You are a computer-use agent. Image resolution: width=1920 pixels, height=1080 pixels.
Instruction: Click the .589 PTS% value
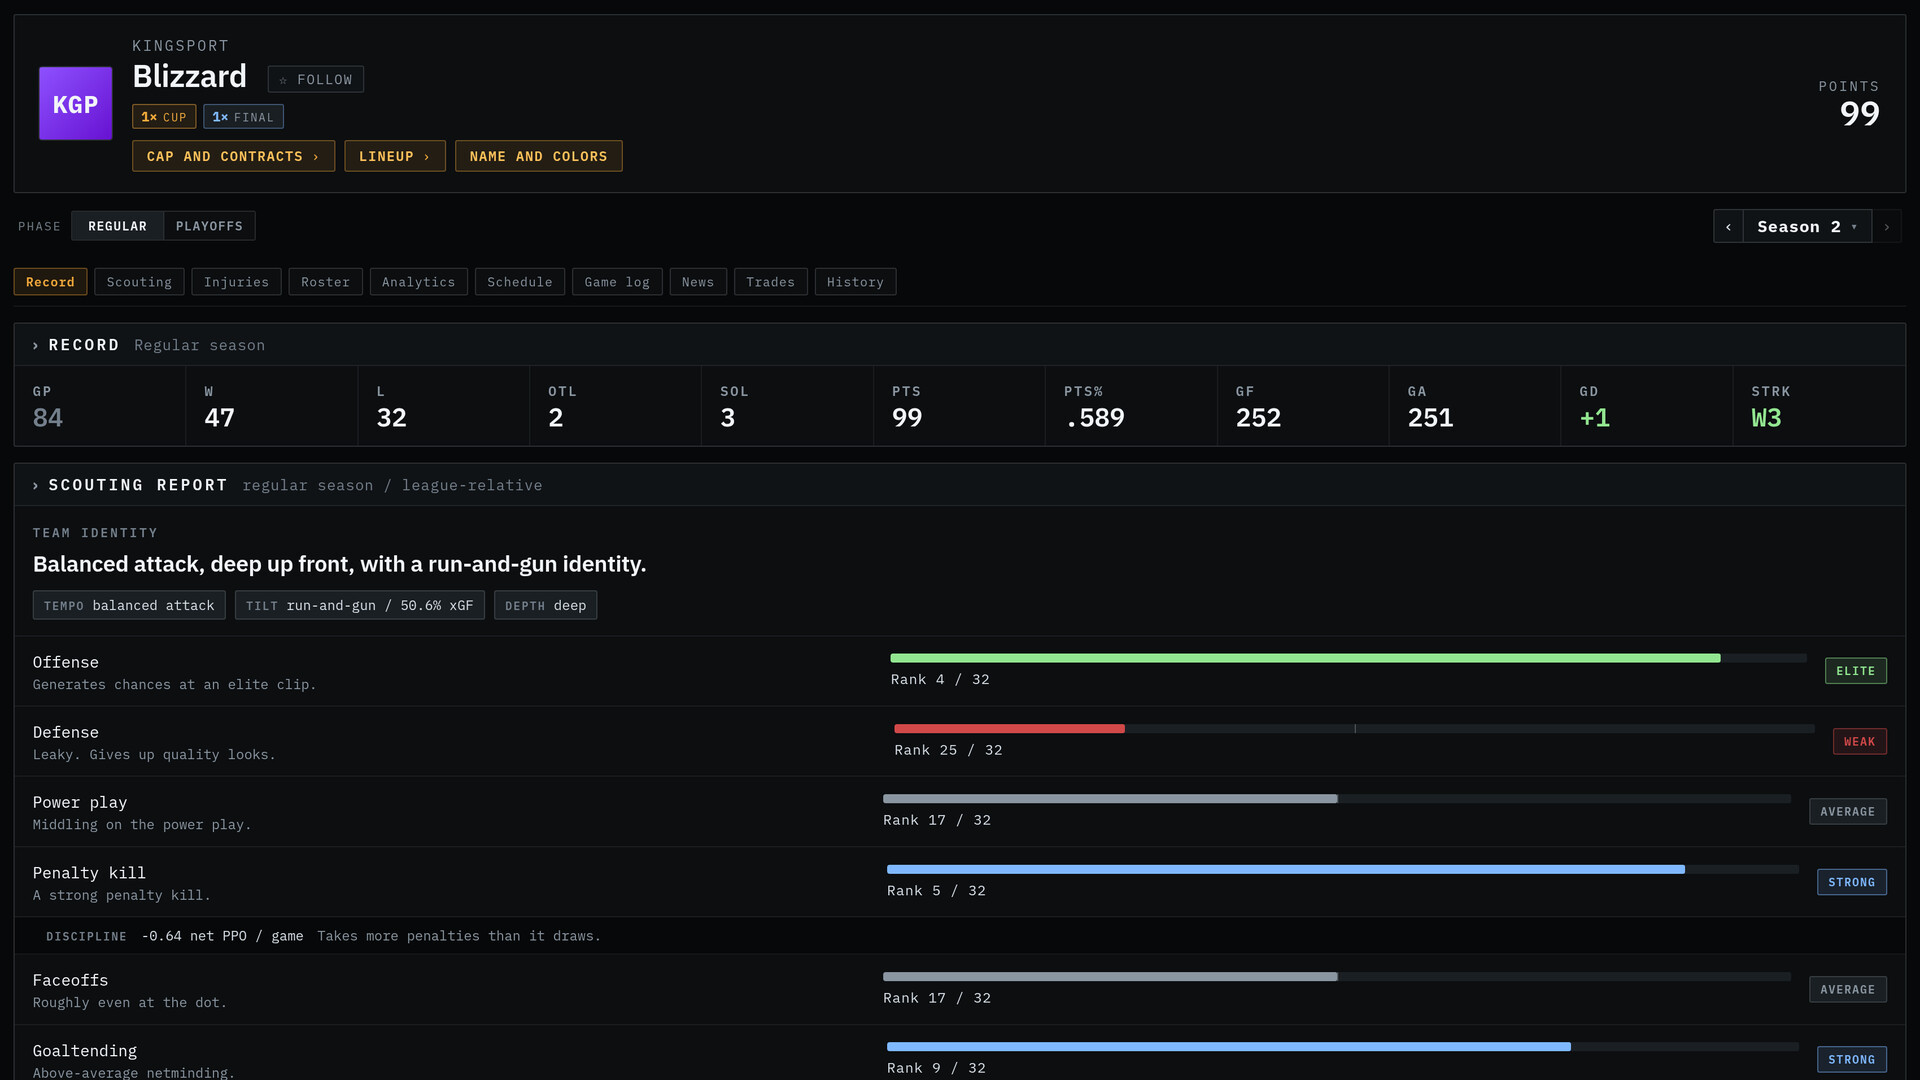tap(1094, 418)
